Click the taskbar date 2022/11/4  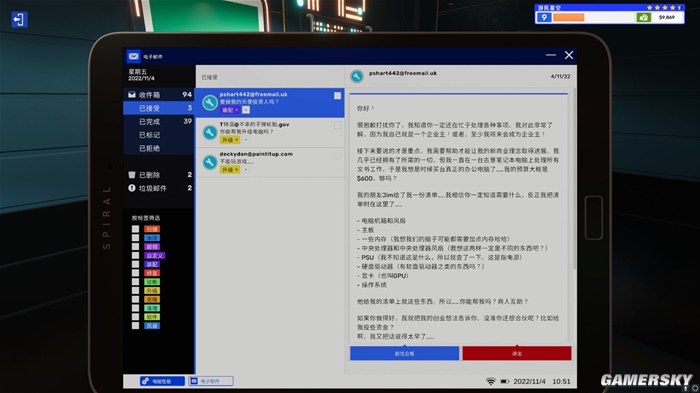(529, 381)
